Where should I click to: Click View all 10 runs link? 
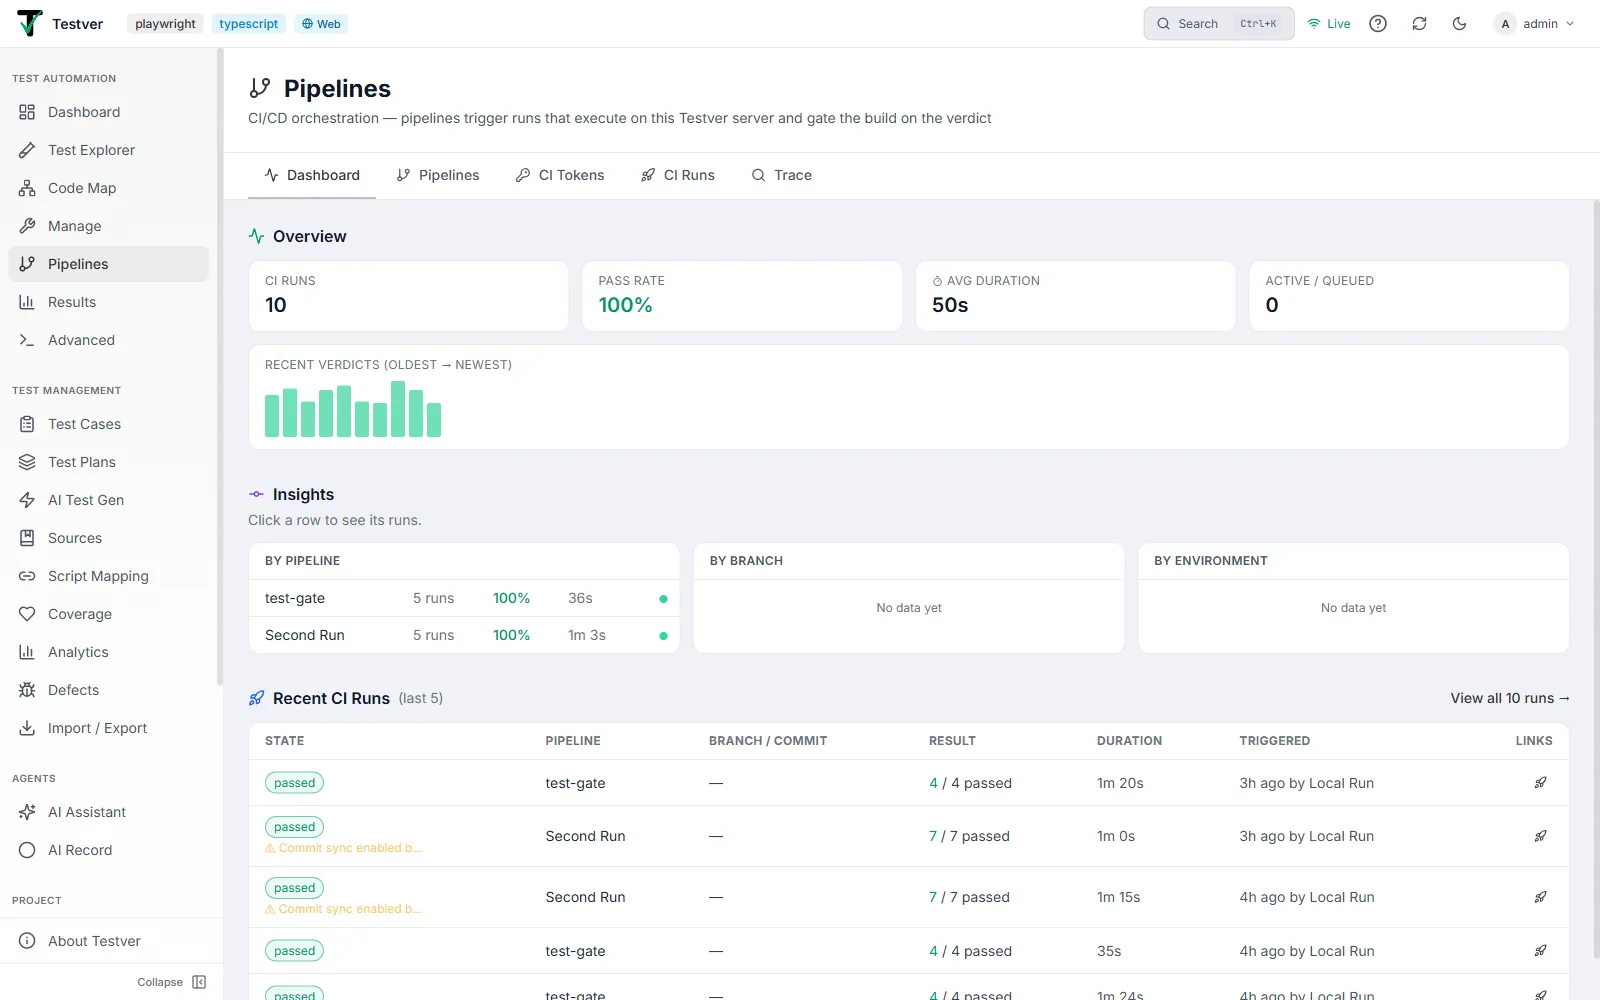tap(1510, 698)
